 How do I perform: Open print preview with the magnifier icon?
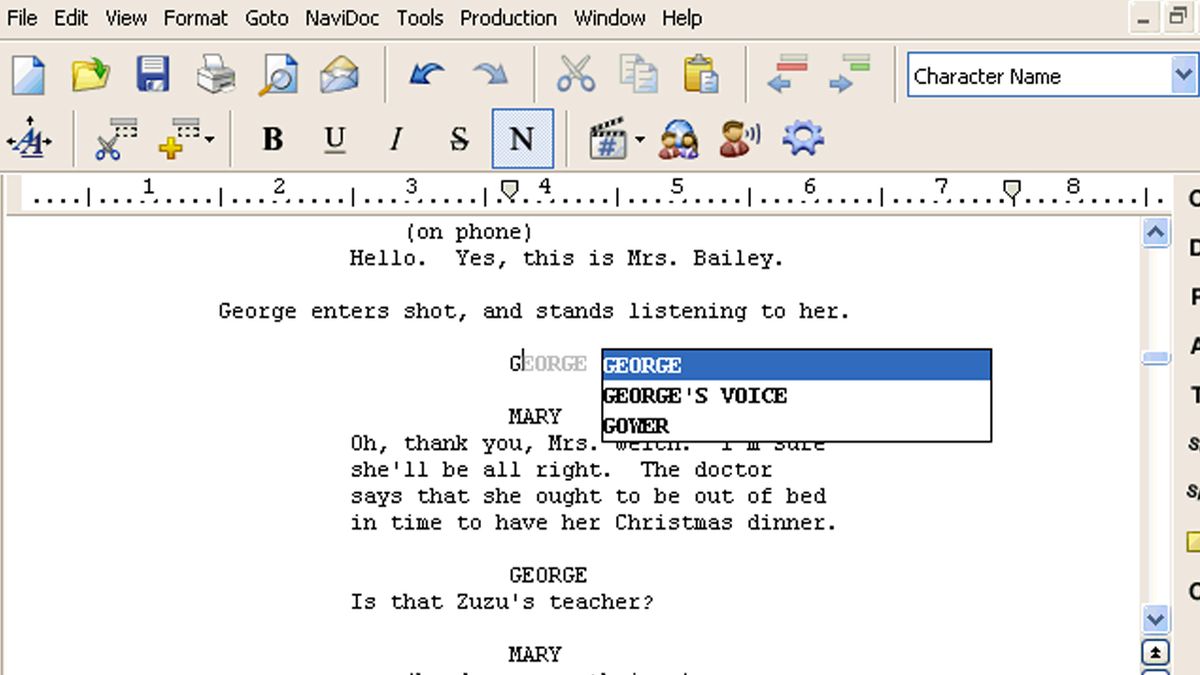[278, 74]
